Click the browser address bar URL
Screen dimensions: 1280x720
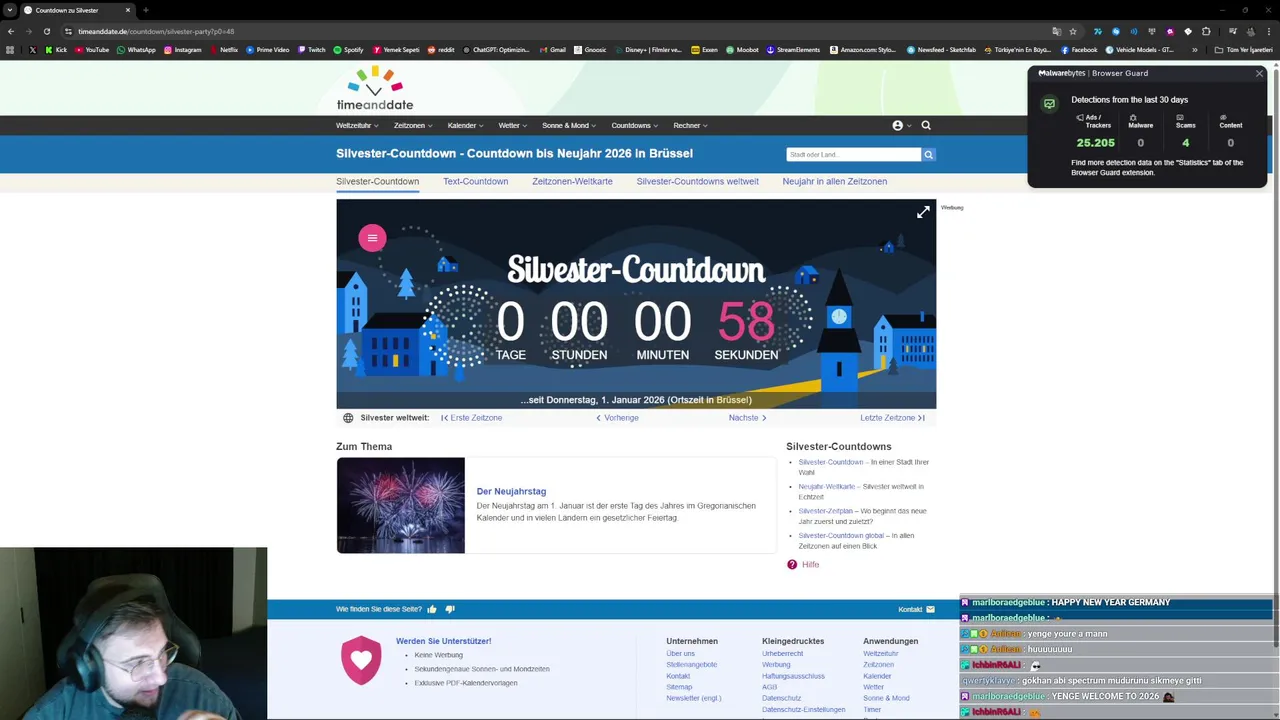click(156, 31)
